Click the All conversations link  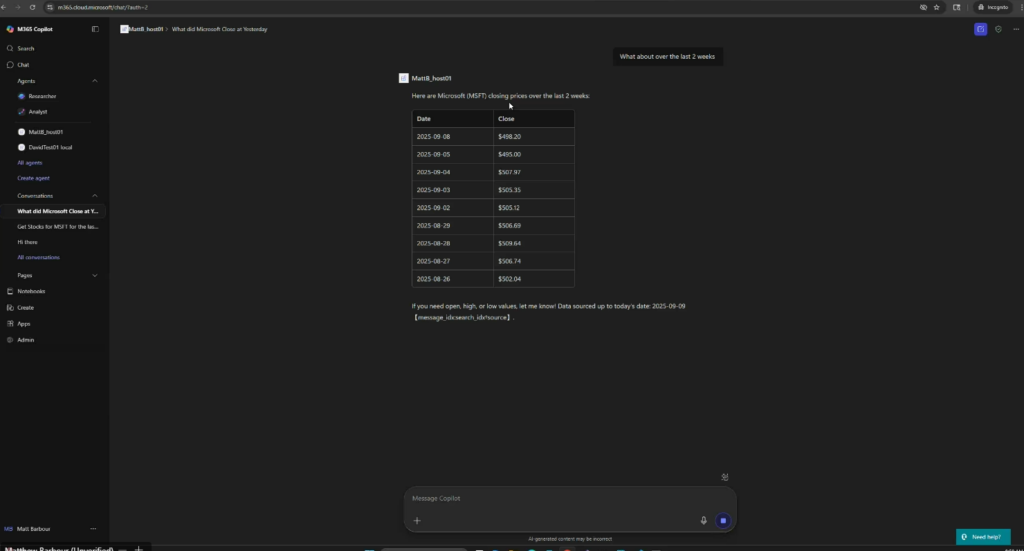point(39,257)
